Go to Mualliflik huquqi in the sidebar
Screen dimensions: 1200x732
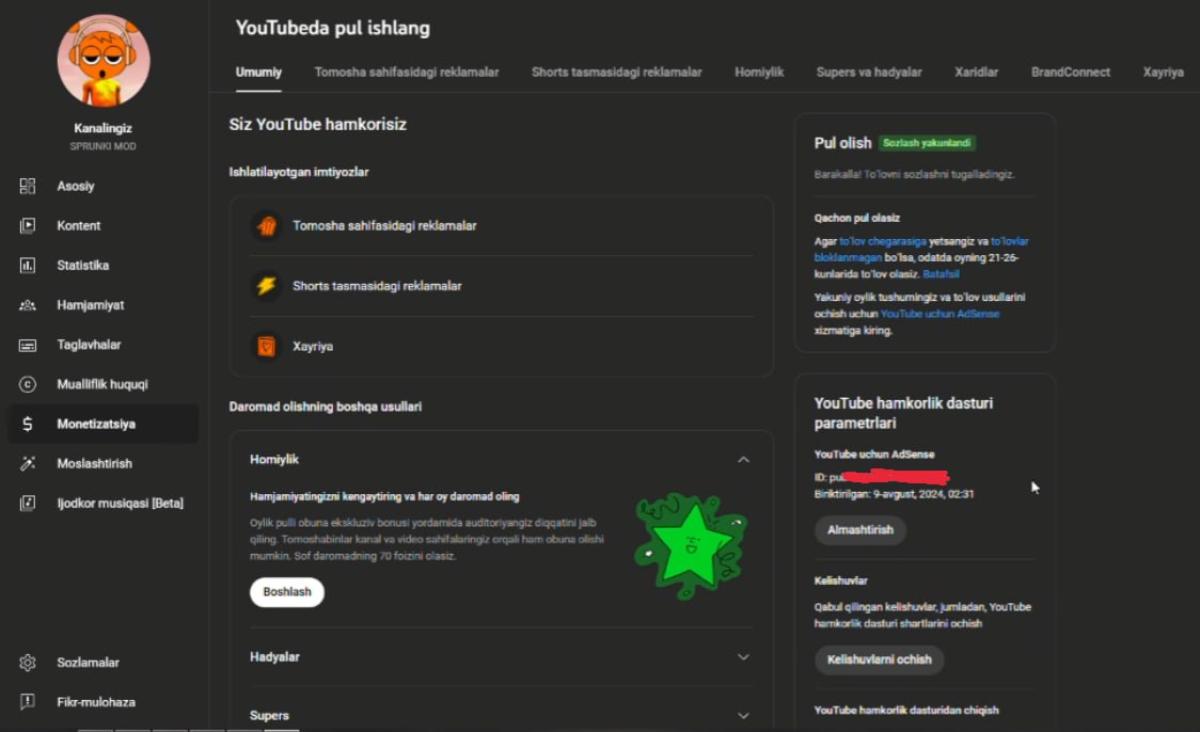[102, 384]
